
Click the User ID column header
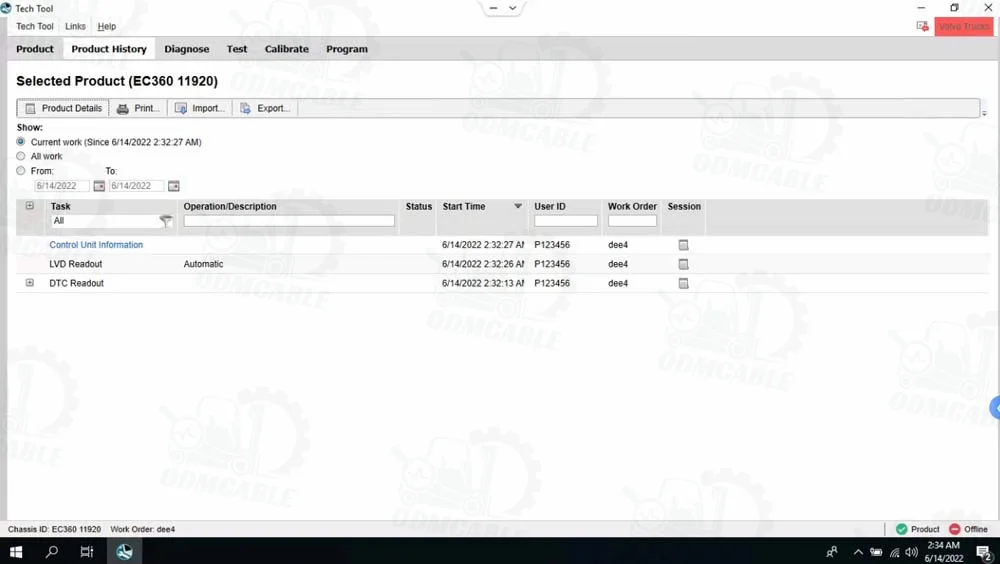[550, 206]
